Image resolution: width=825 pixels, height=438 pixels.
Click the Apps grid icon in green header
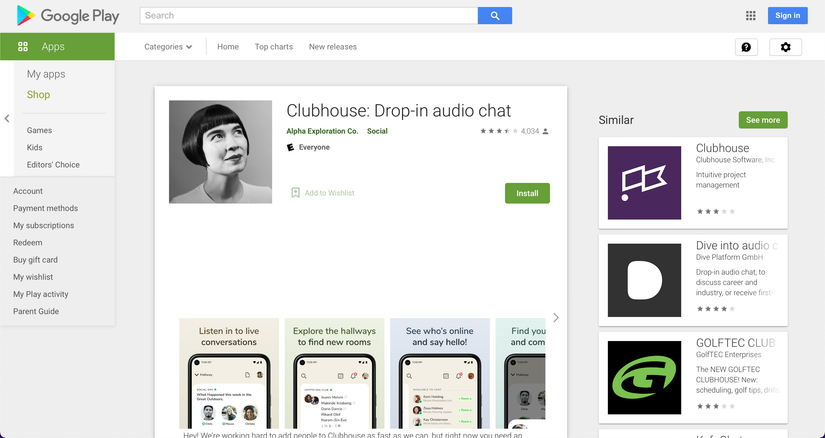23,46
